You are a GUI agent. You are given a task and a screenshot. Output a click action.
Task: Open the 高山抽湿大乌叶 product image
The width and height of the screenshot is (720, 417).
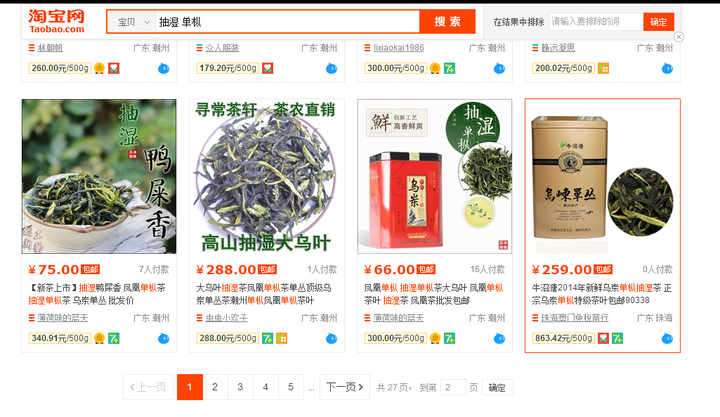267,176
